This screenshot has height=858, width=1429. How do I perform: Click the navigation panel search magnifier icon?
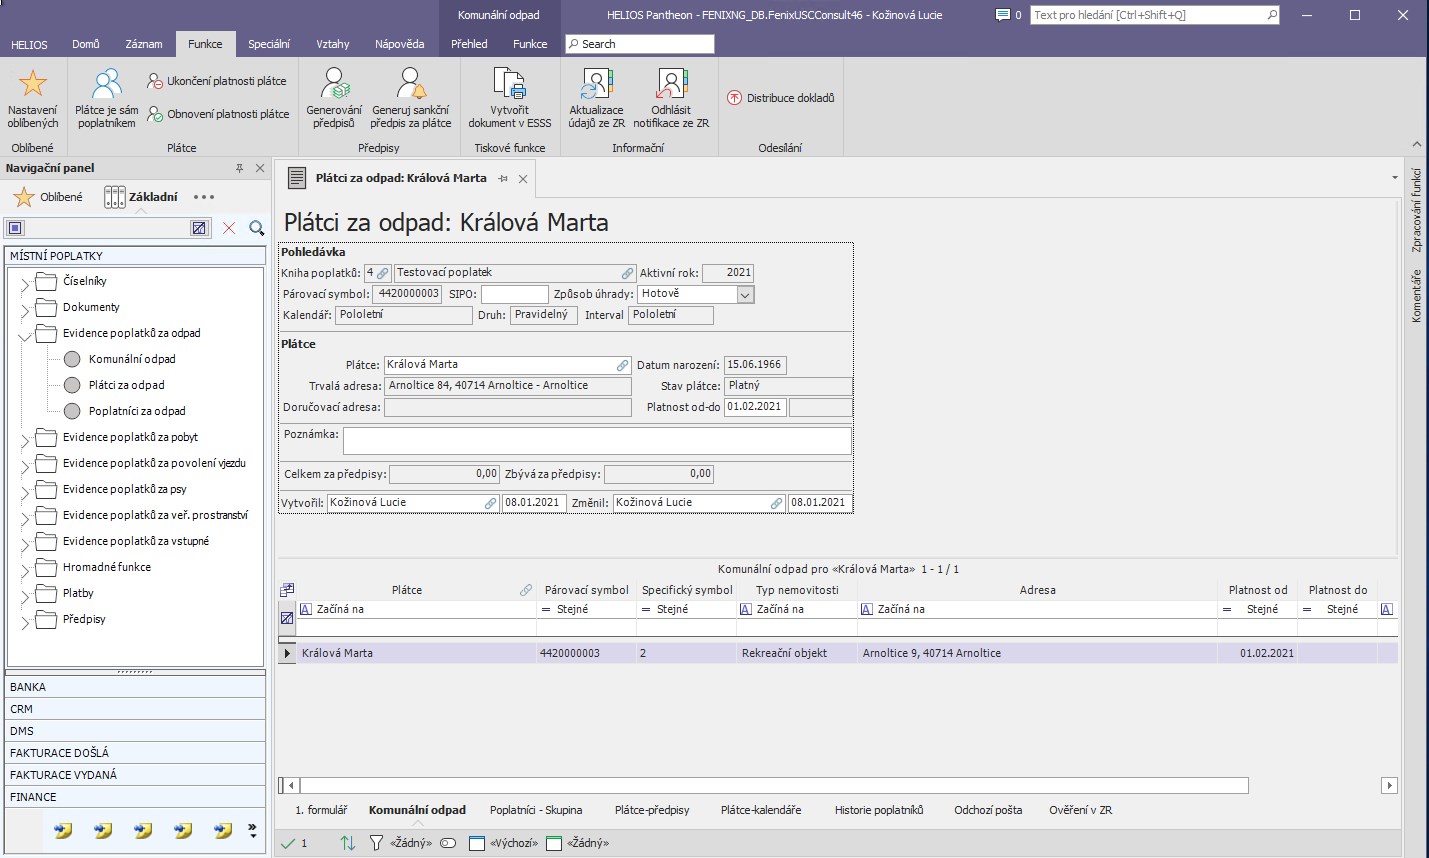(x=257, y=228)
